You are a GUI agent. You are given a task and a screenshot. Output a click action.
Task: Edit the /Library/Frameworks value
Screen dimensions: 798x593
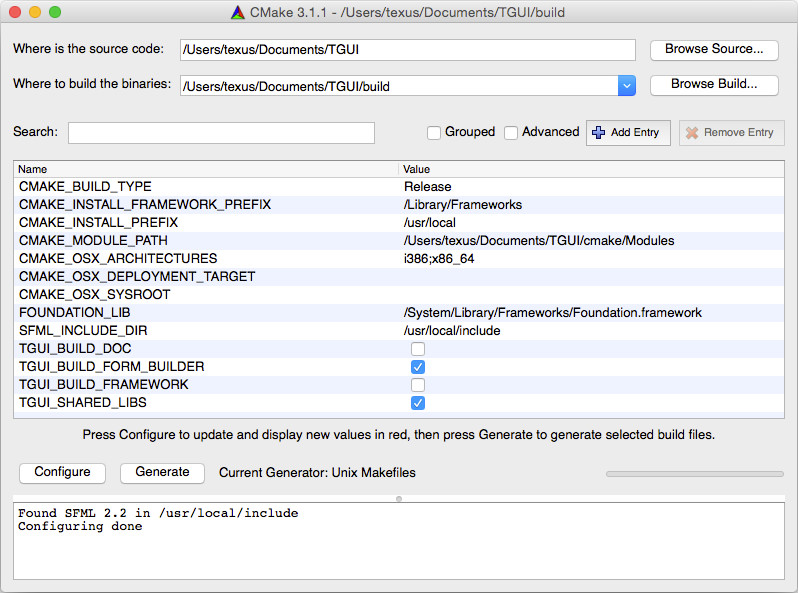tap(463, 205)
